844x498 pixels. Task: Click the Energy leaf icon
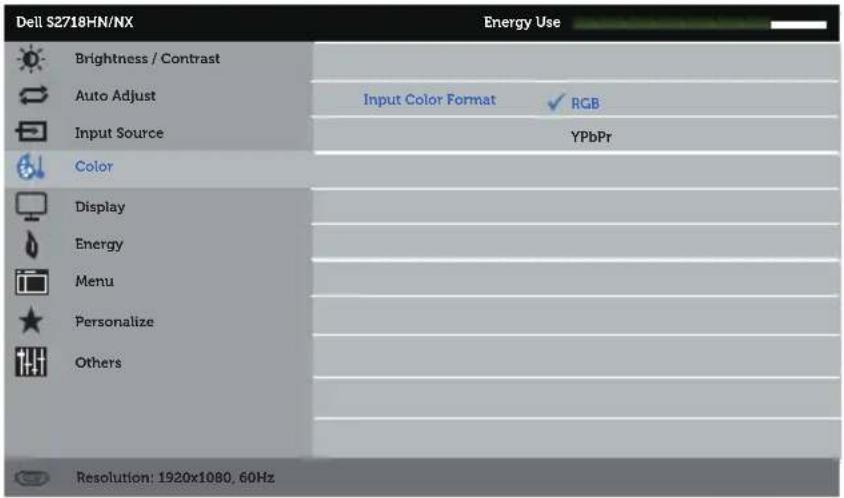tap(32, 244)
